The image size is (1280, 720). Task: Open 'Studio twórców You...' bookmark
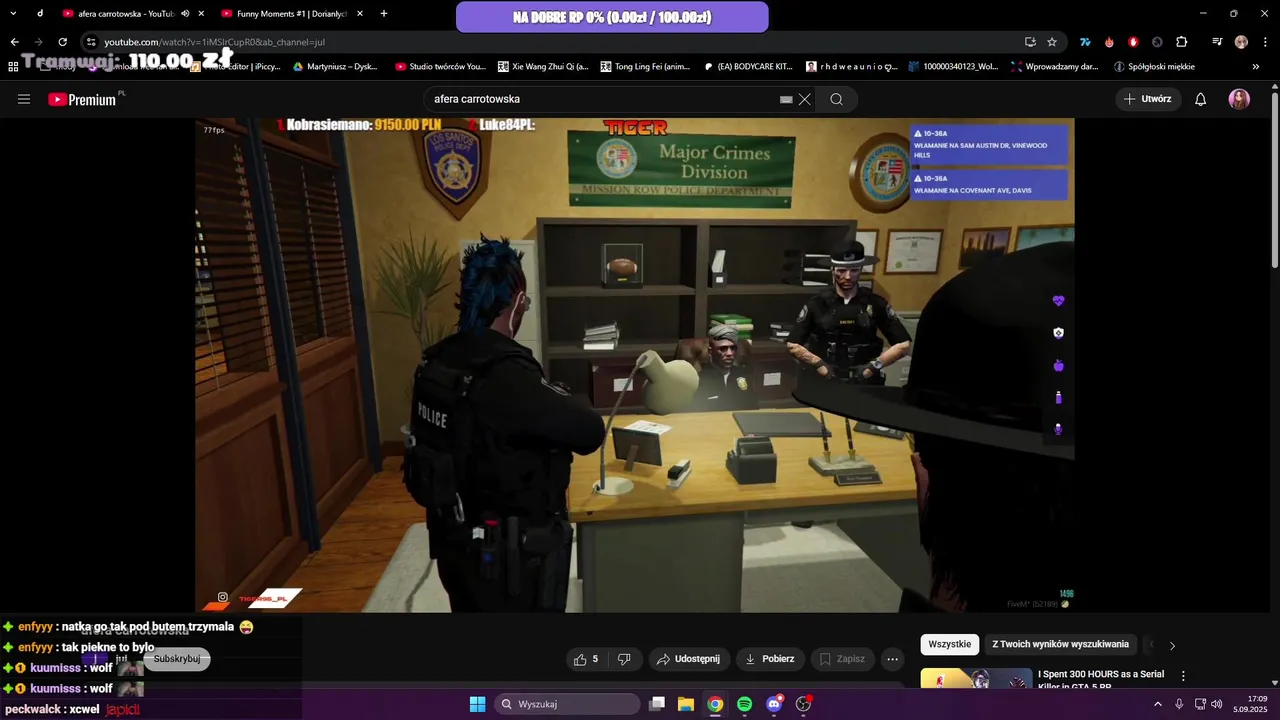pos(440,67)
